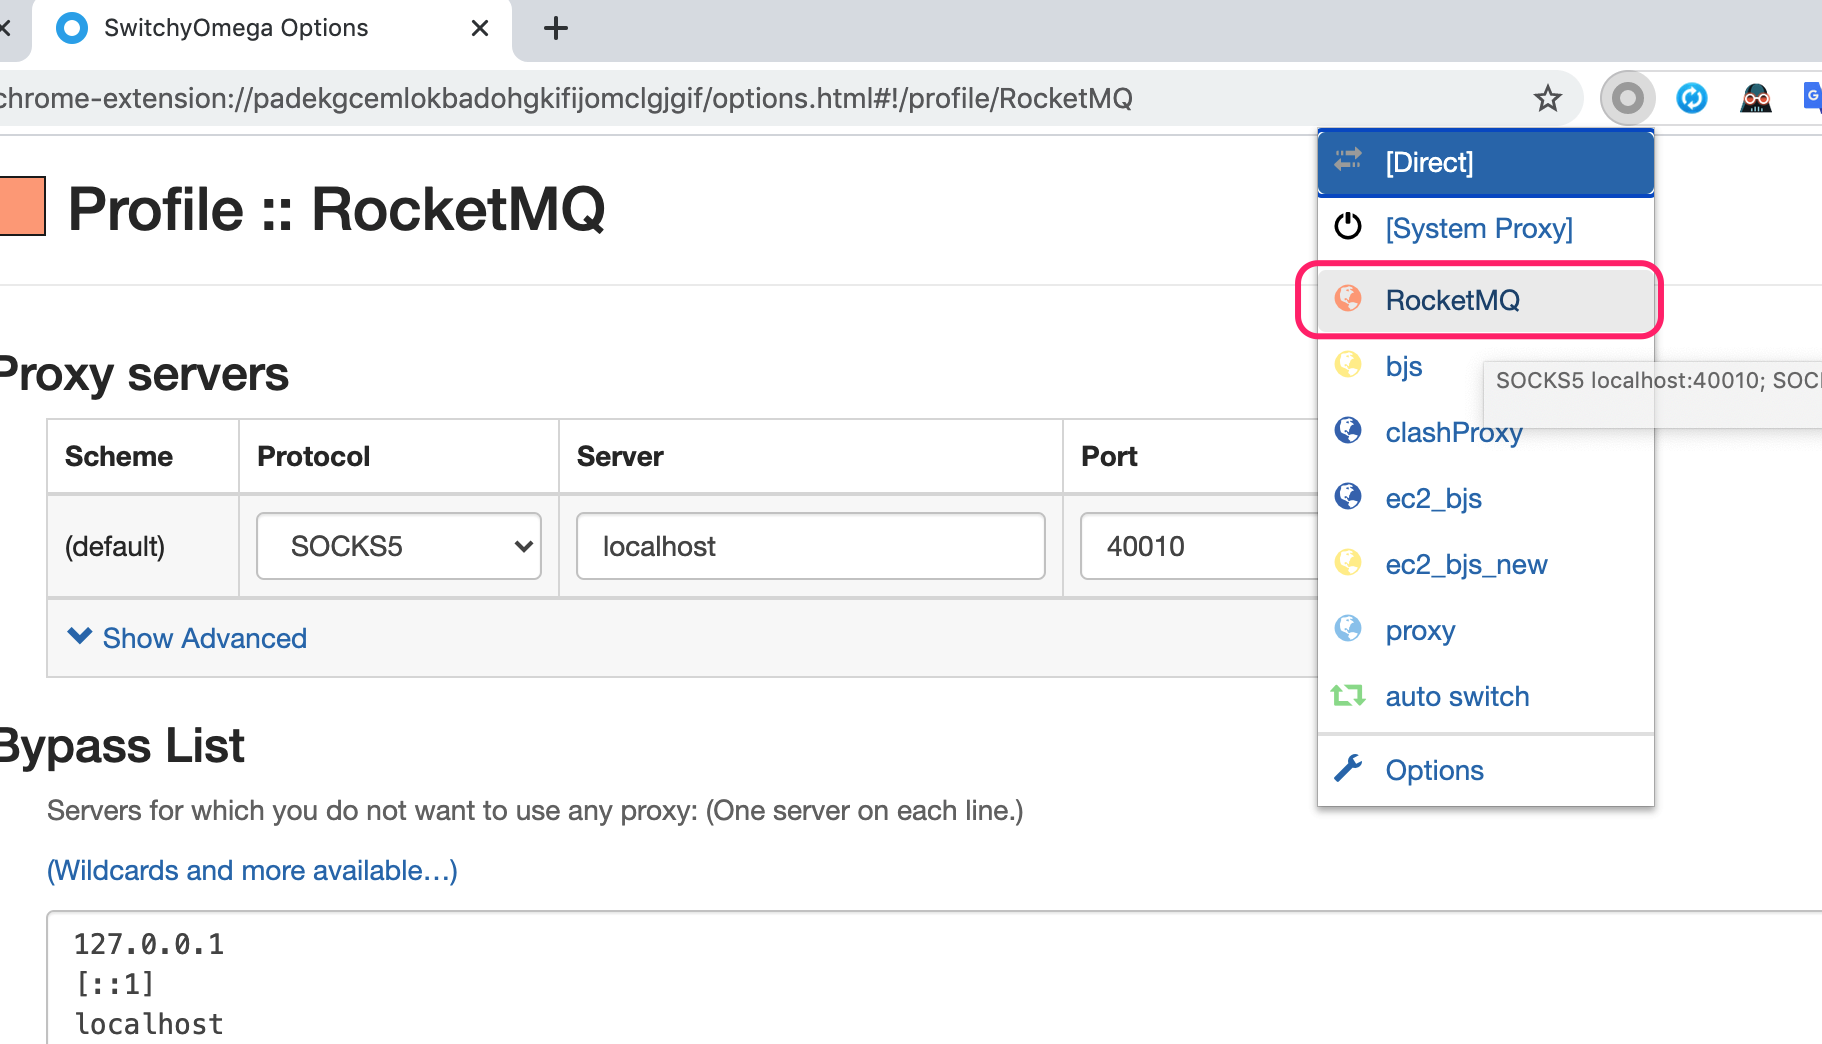Click the port field showing 40010
Image resolution: width=1822 pixels, height=1044 pixels.
(x=1199, y=546)
